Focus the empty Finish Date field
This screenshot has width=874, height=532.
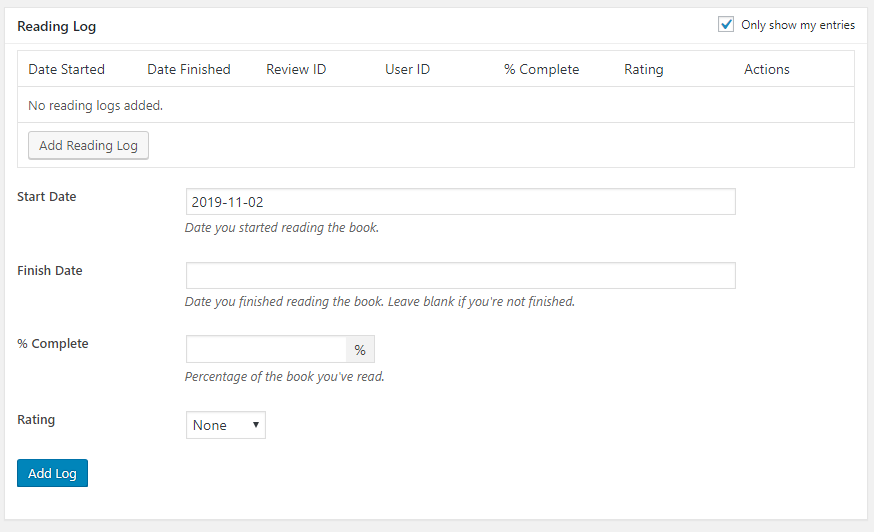(460, 275)
